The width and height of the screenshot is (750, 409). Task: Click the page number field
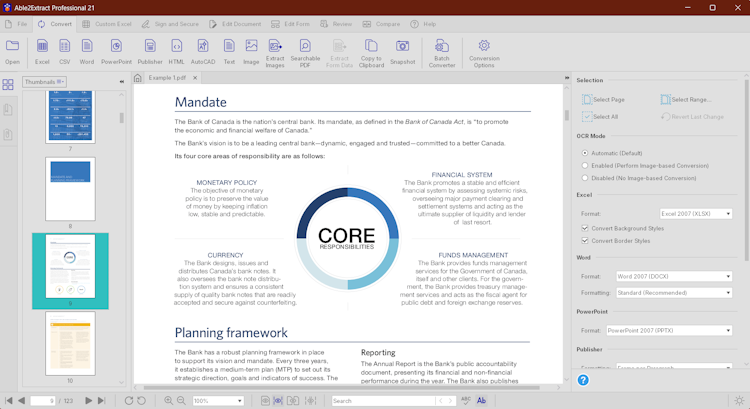[43, 401]
